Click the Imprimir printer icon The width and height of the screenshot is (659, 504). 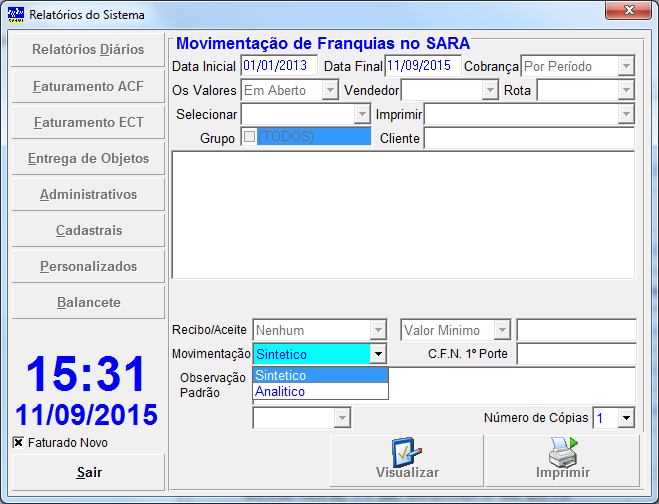pos(563,452)
